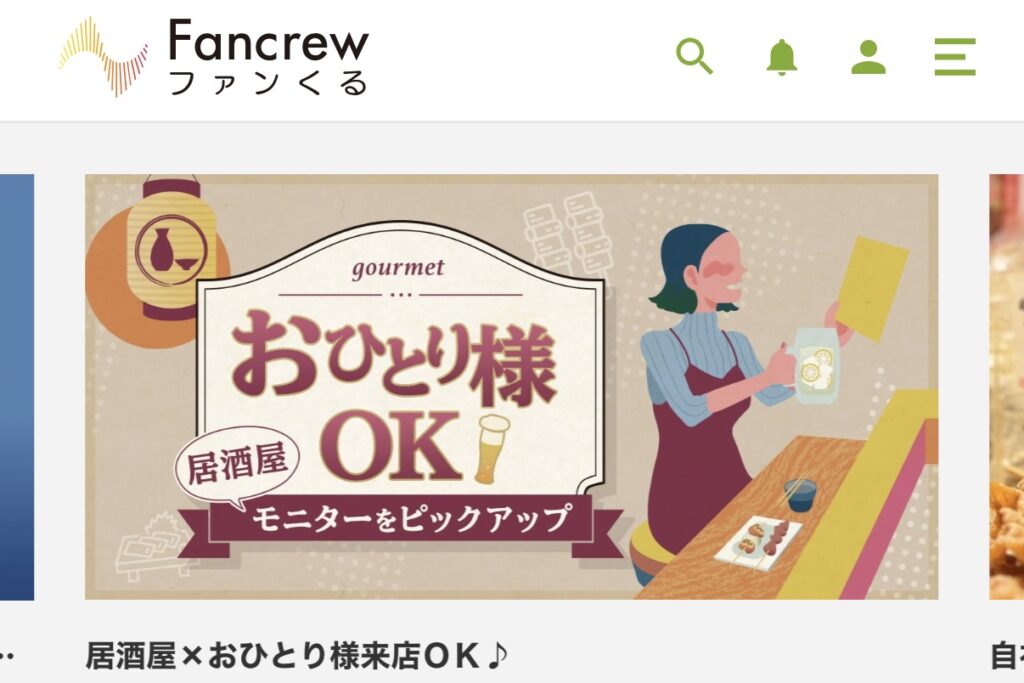1024x683 pixels.
Task: Click the gourmet label on banner
Action: tap(398, 268)
